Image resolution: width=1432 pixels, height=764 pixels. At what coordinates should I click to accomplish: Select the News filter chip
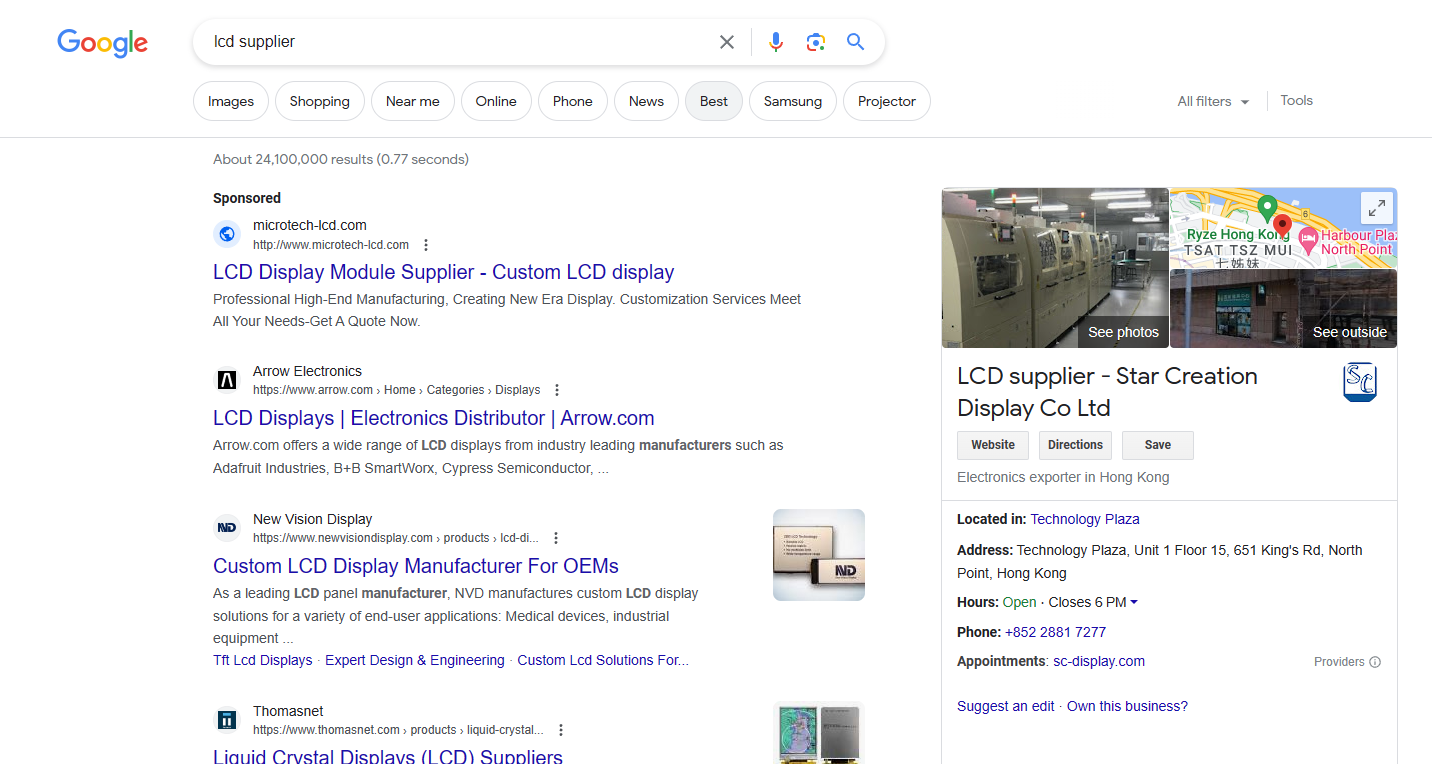point(646,101)
